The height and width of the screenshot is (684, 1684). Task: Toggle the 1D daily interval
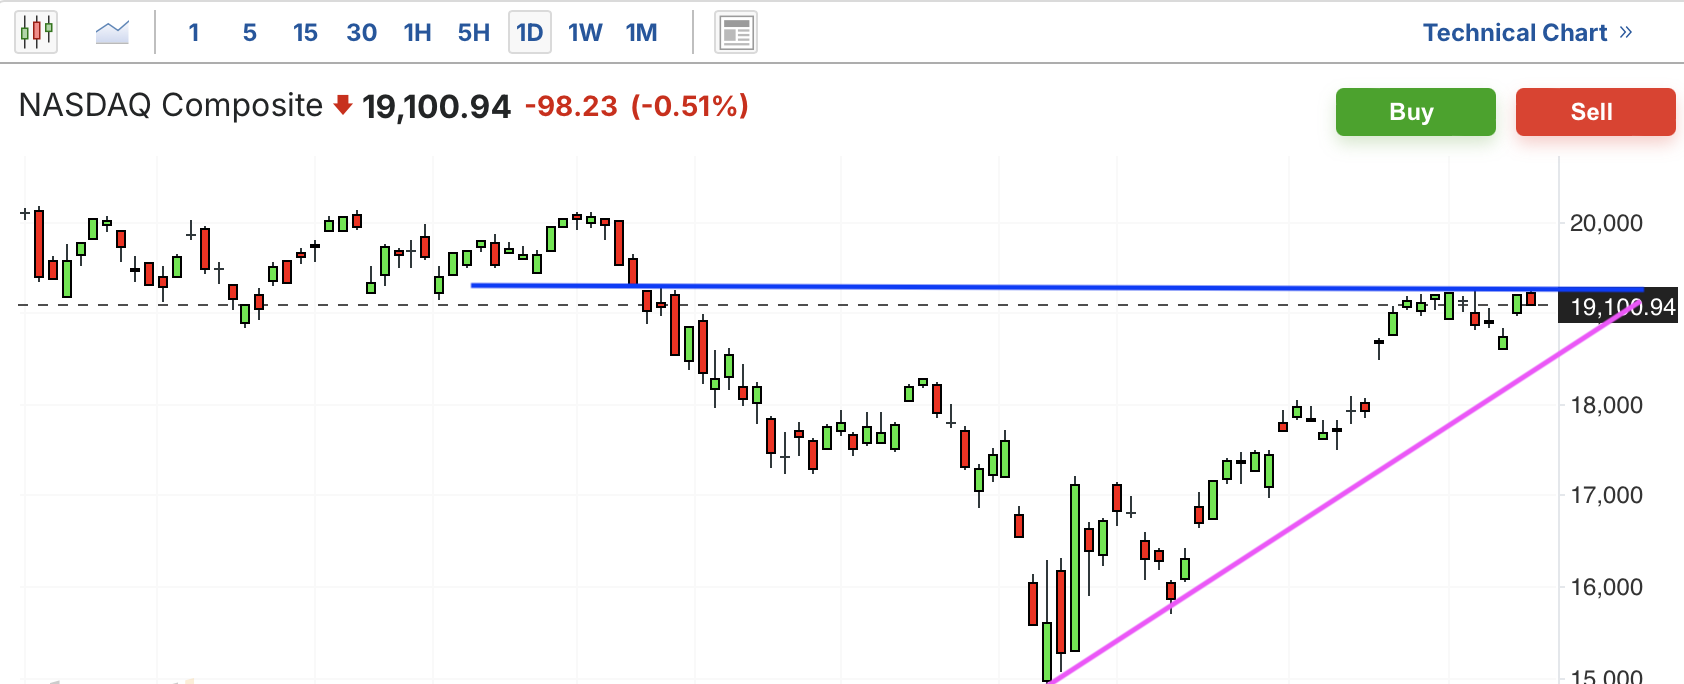coord(530,33)
